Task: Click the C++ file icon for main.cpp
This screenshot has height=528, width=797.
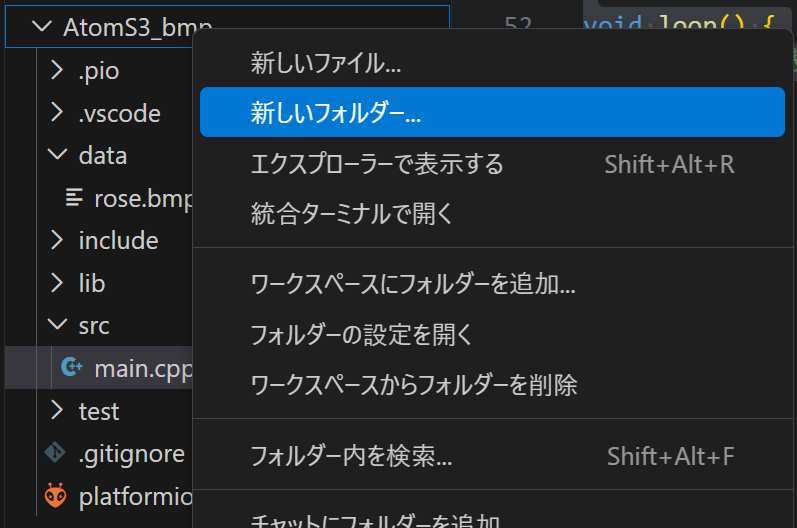Action: [72, 368]
